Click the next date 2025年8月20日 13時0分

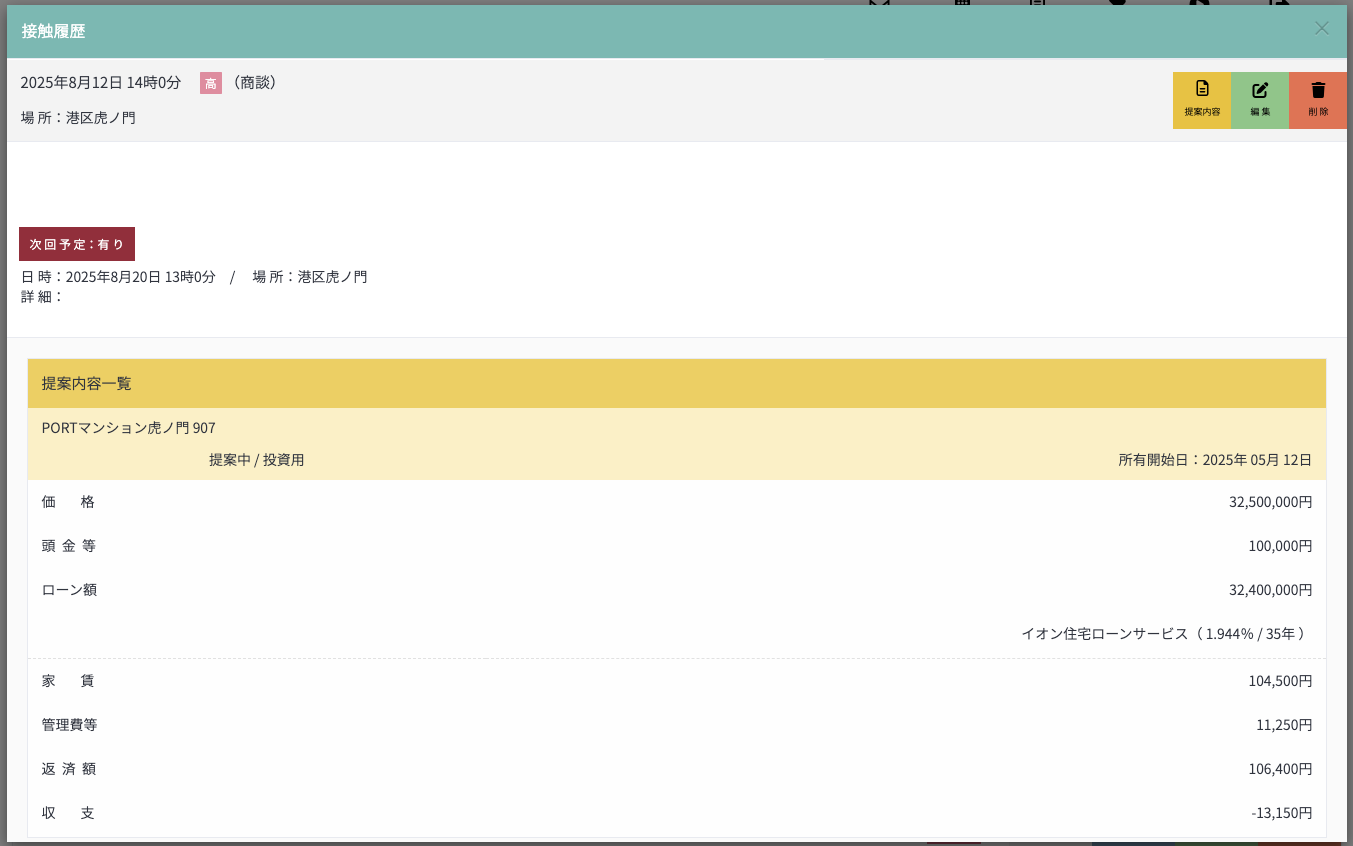point(141,277)
